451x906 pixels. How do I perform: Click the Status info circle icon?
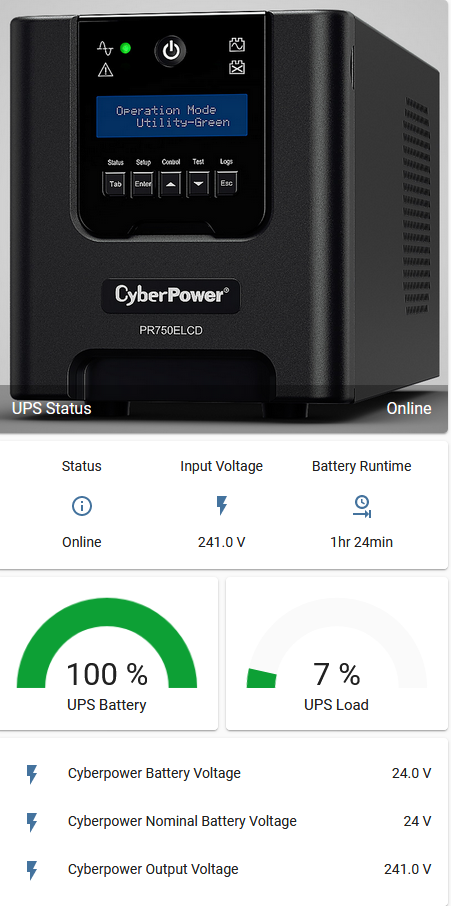pos(81,506)
